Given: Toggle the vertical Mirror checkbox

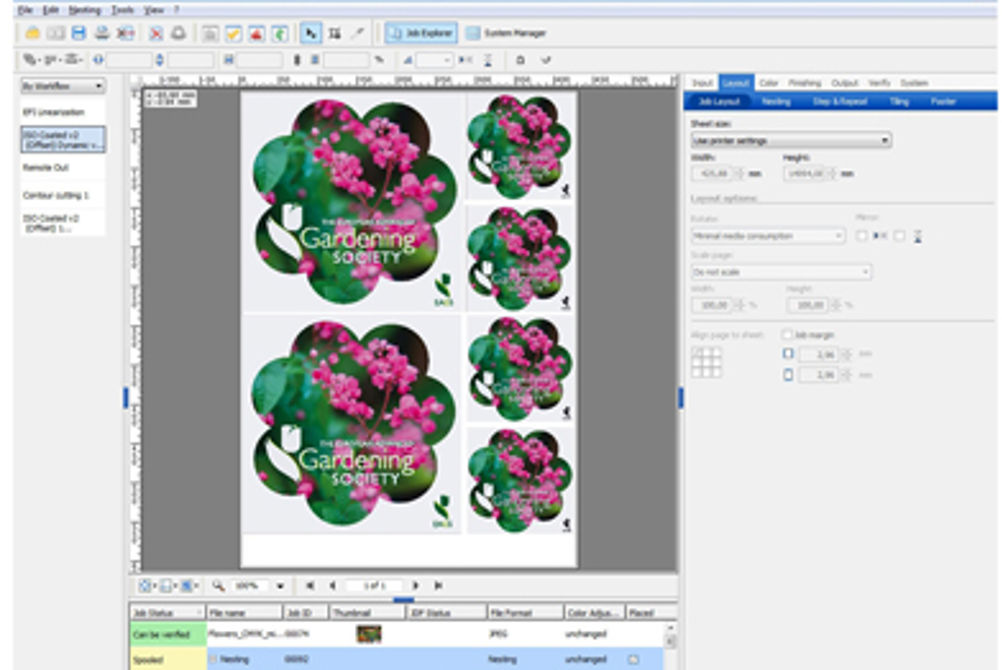Looking at the screenshot, I should 899,236.
